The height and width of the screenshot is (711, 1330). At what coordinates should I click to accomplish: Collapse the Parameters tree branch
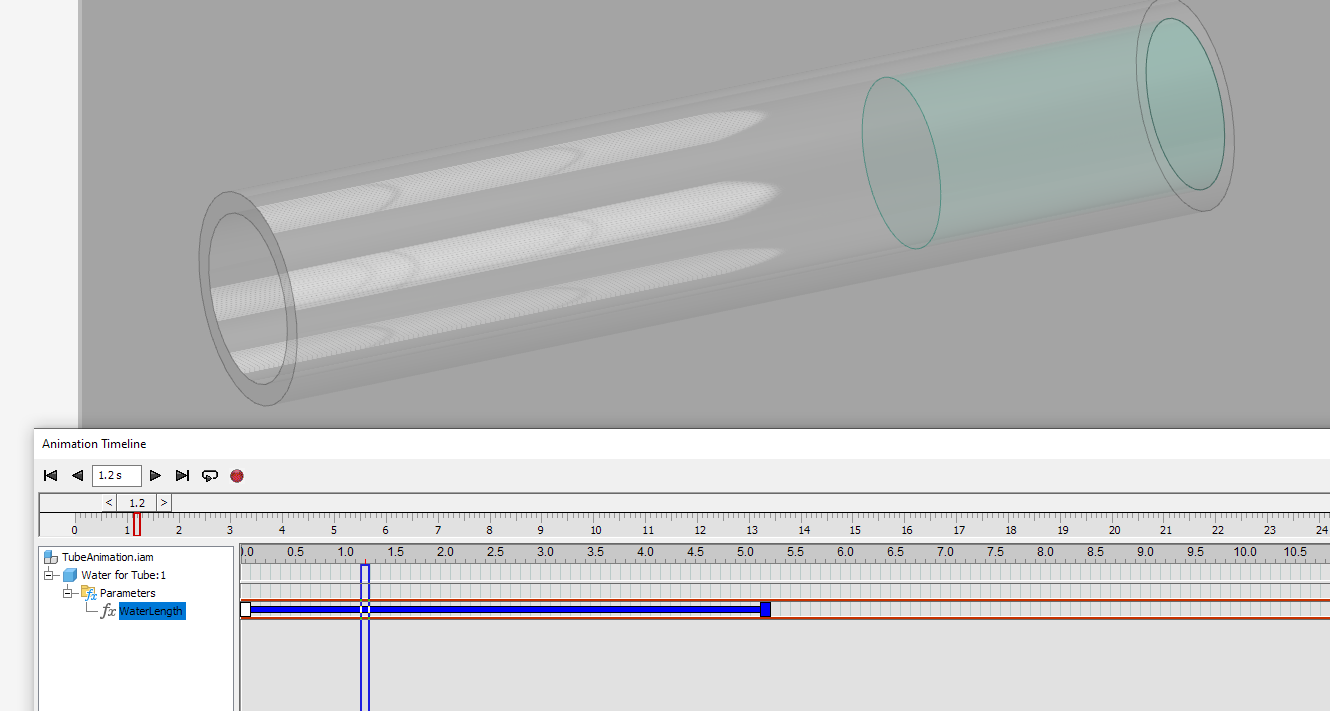(x=66, y=592)
